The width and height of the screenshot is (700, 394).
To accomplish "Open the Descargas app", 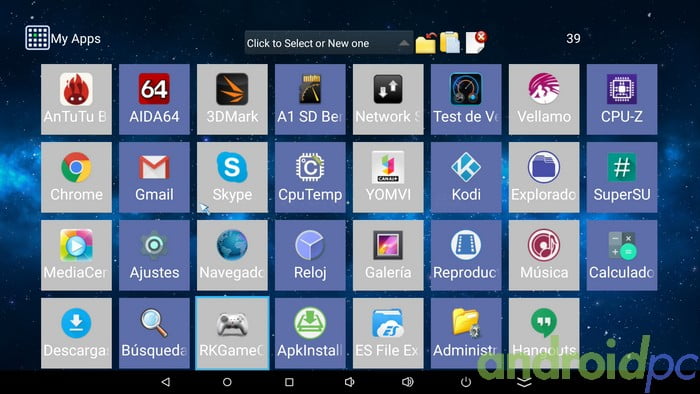I will (x=76, y=333).
